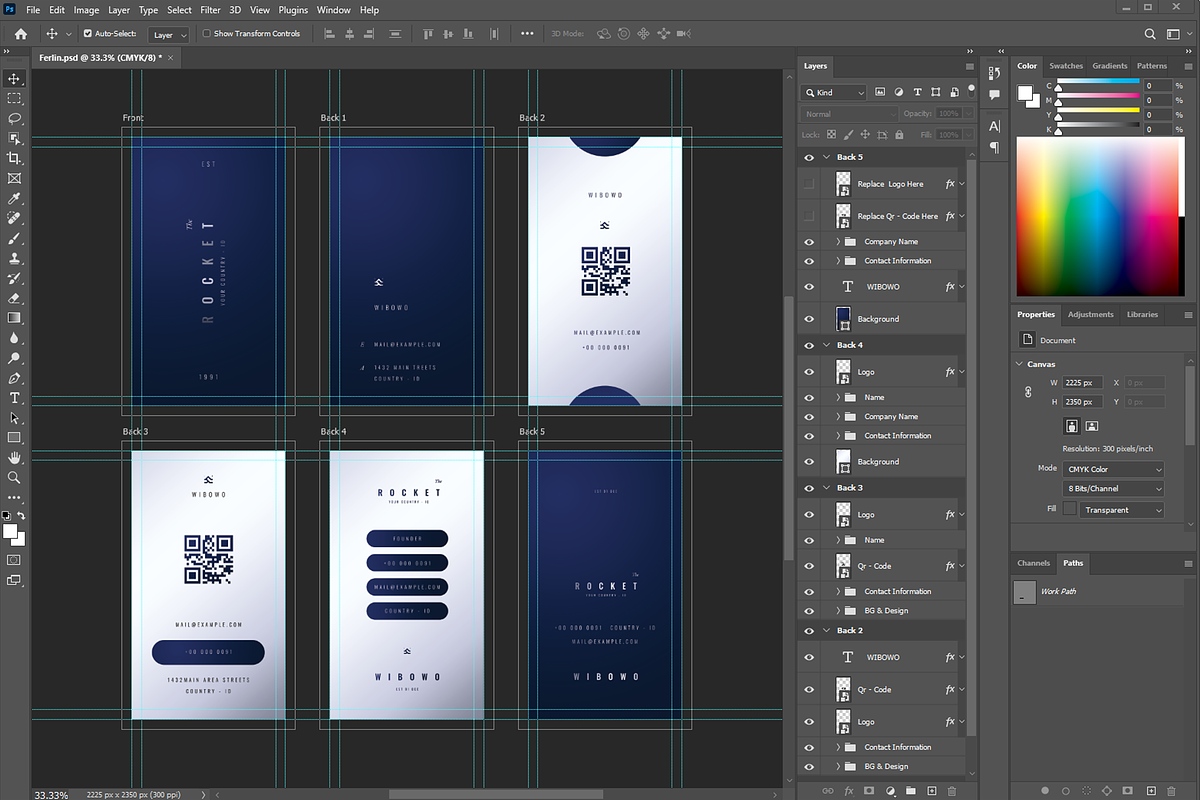
Task: Switch to the Libraries tab
Action: [x=1142, y=314]
